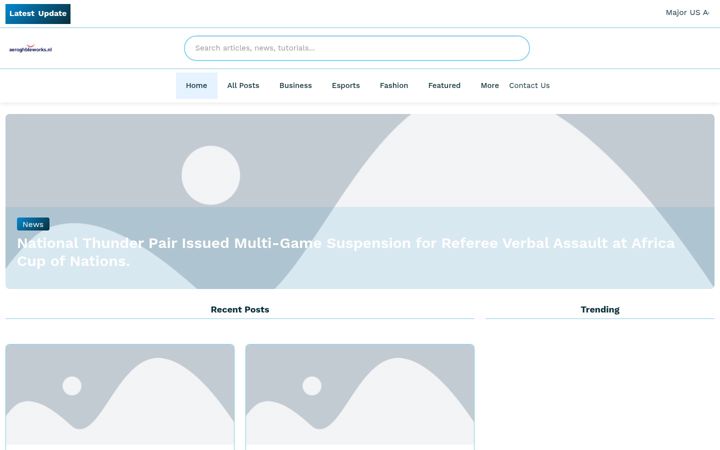Click the Latest Update badge
The width and height of the screenshot is (720, 450).
click(38, 14)
